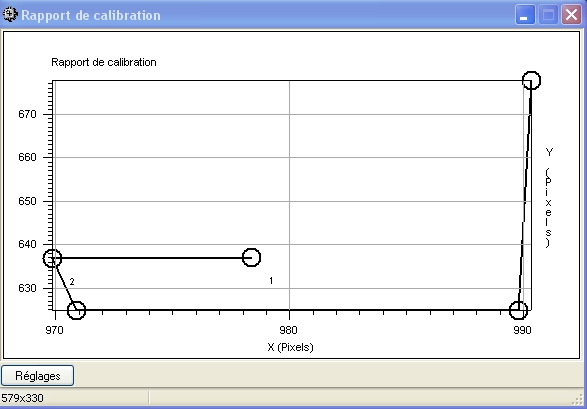The image size is (587, 409).
Task: Click the point label 1 on the chart
Action: click(271, 281)
